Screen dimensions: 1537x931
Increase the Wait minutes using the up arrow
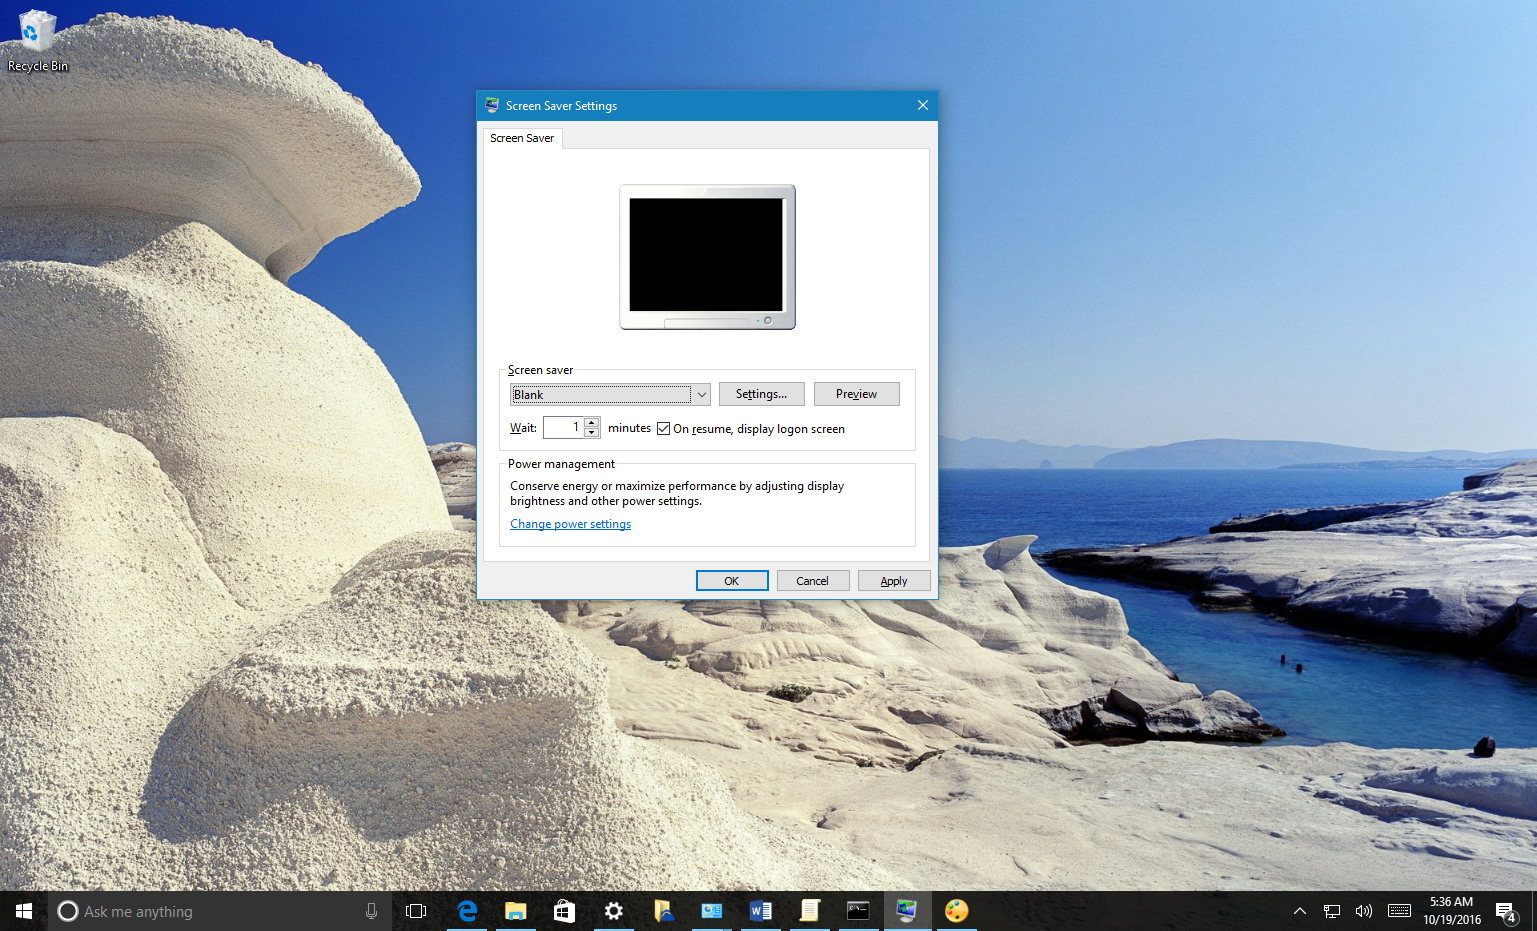pos(592,423)
